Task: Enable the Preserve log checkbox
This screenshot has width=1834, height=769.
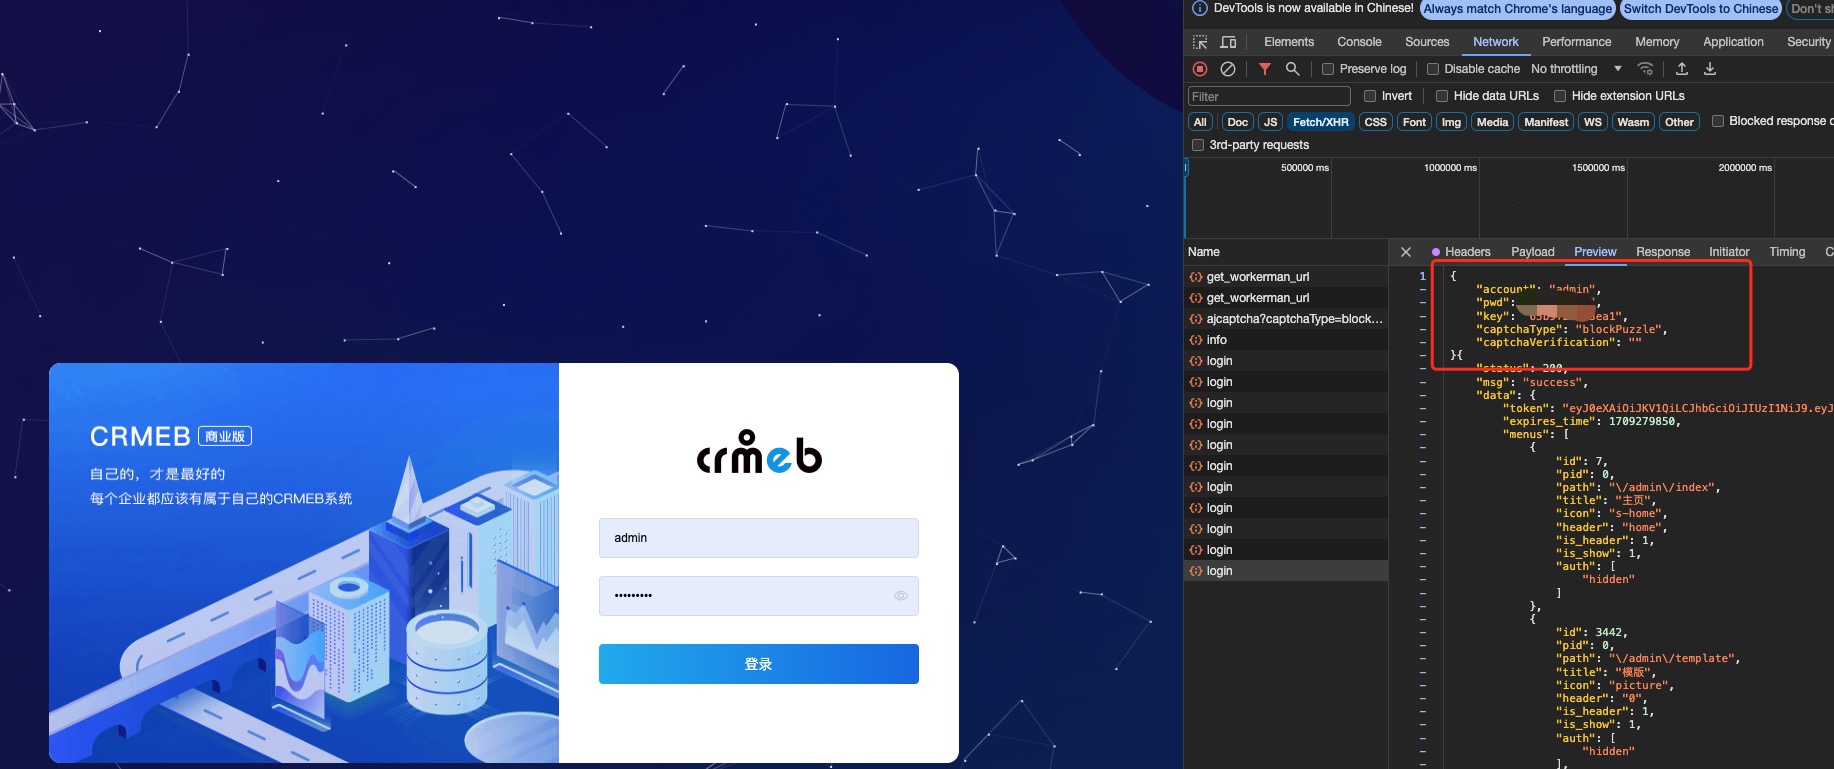Action: click(x=1328, y=69)
